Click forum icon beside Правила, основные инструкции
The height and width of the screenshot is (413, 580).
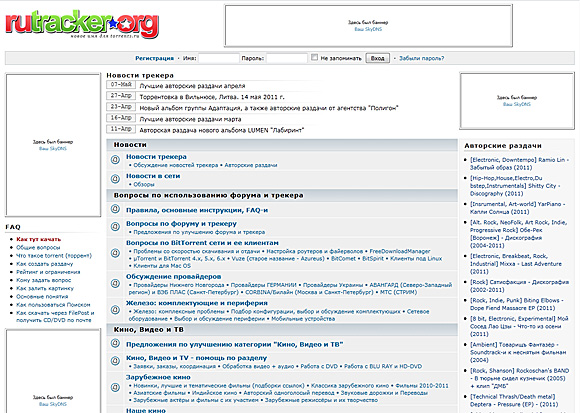[115, 209]
